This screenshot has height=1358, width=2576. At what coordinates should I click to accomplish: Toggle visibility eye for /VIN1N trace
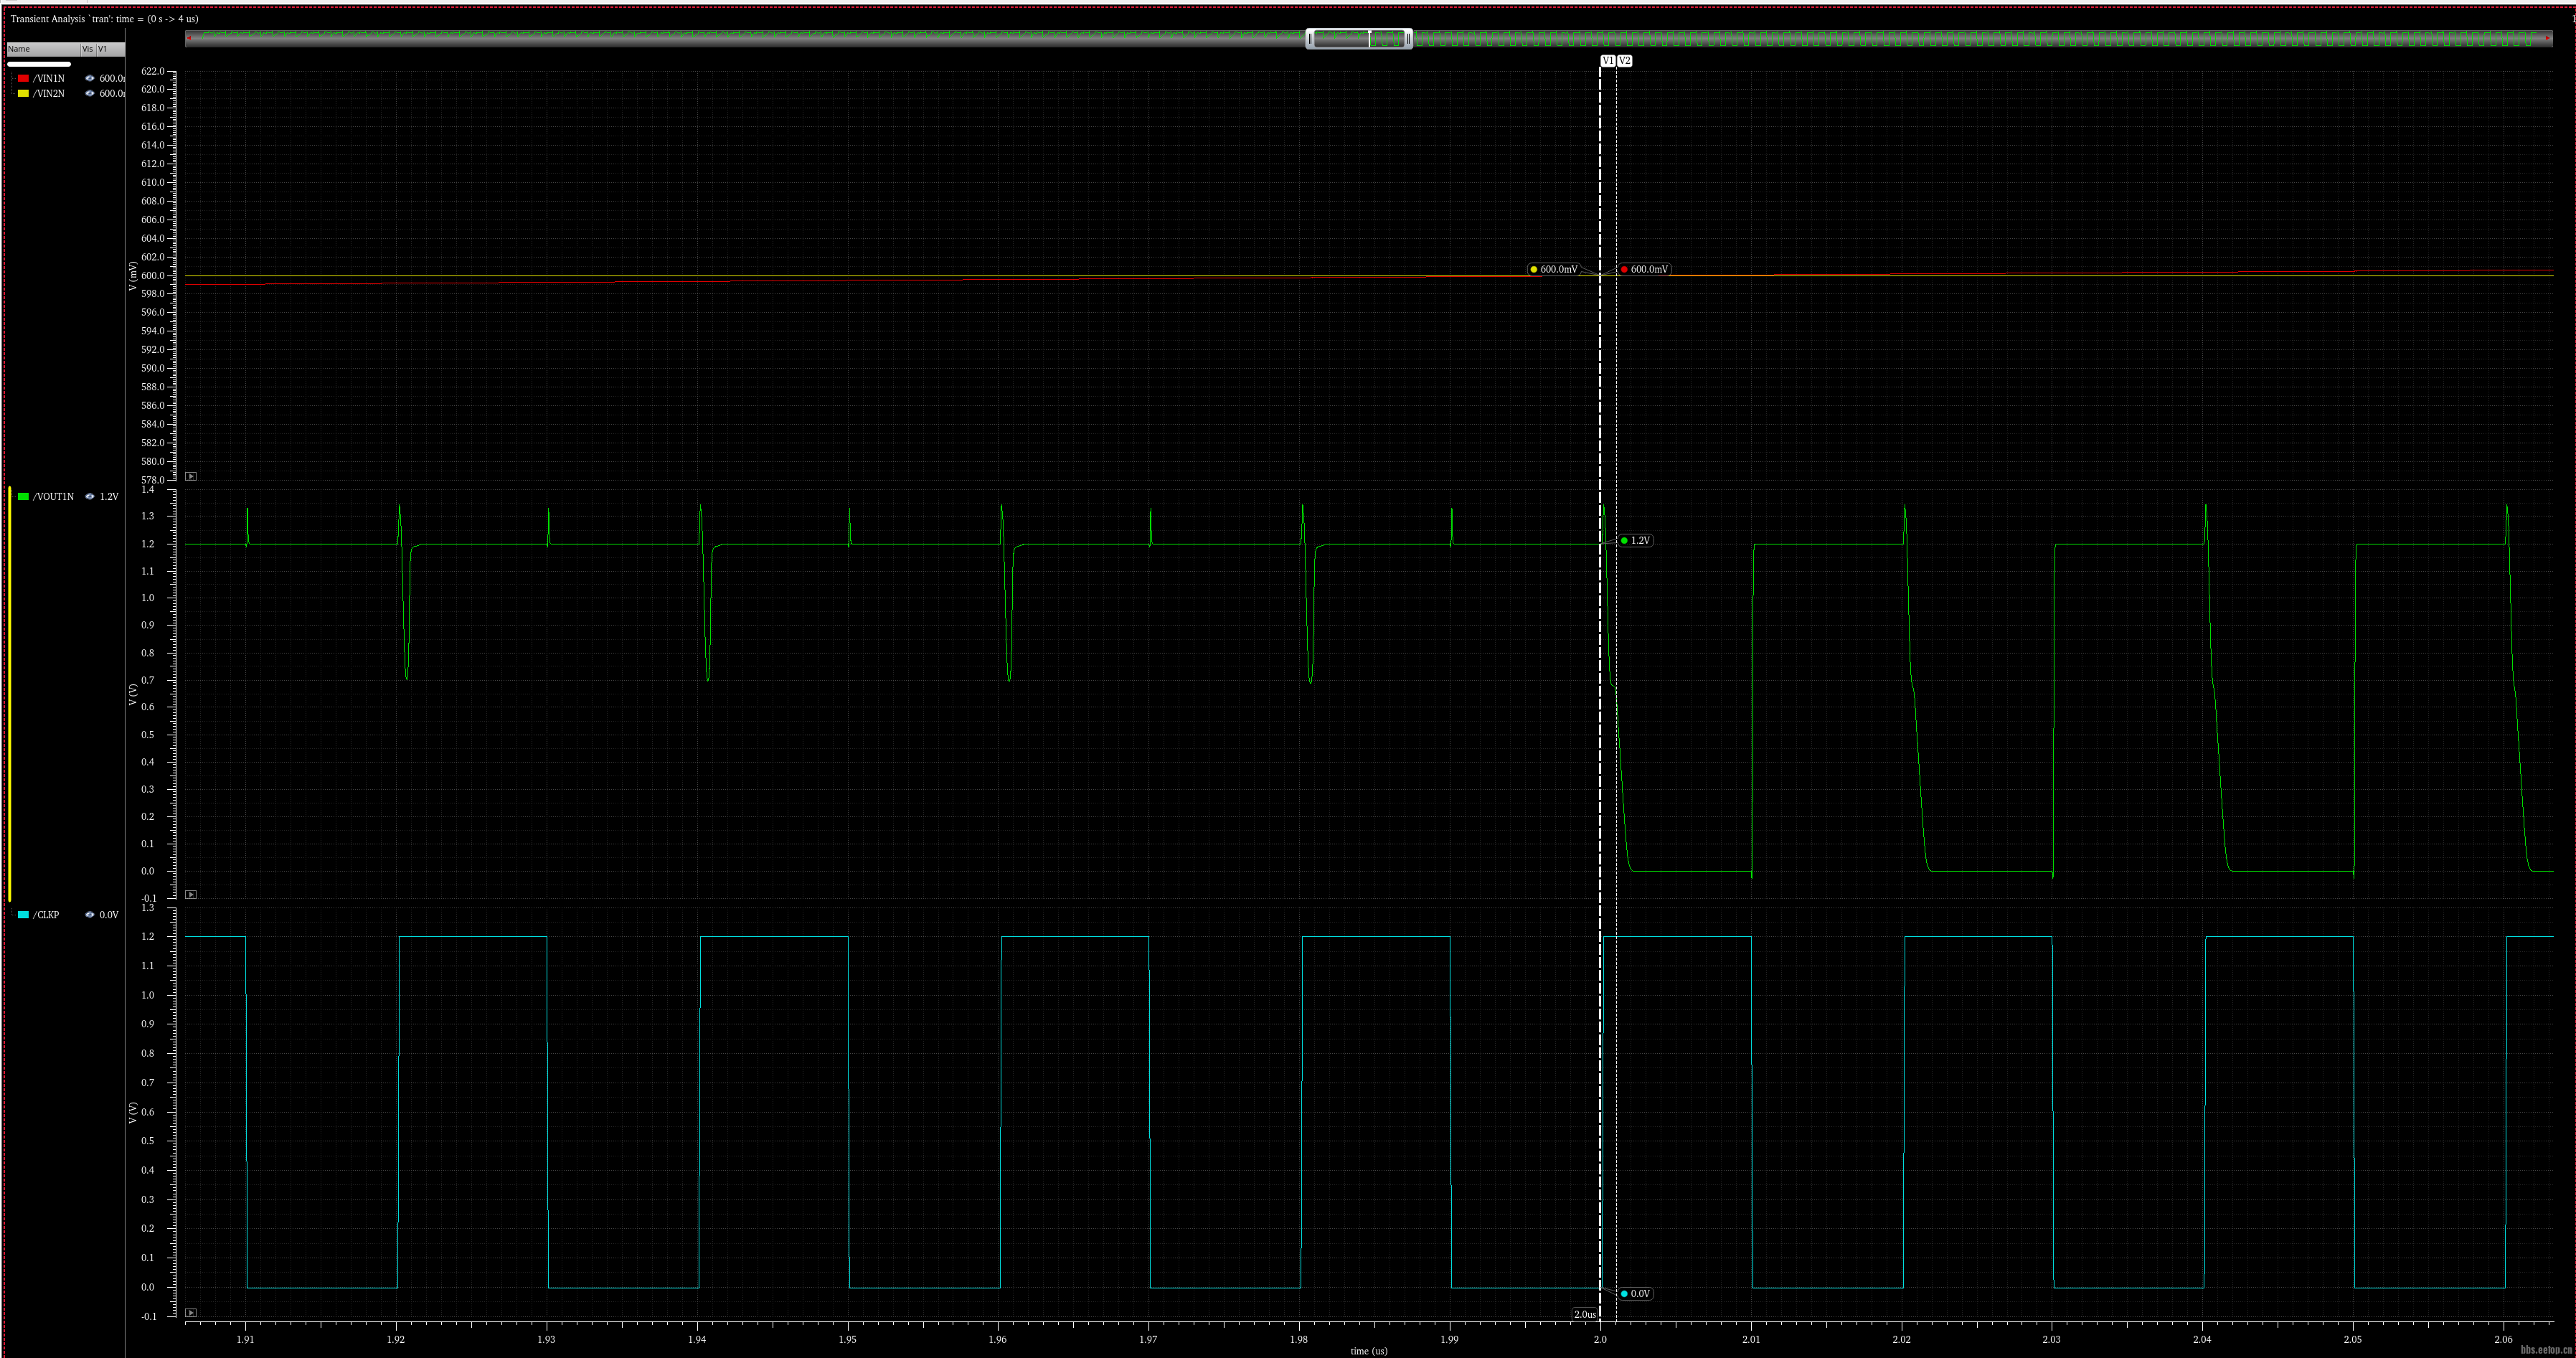pyautogui.click(x=90, y=78)
